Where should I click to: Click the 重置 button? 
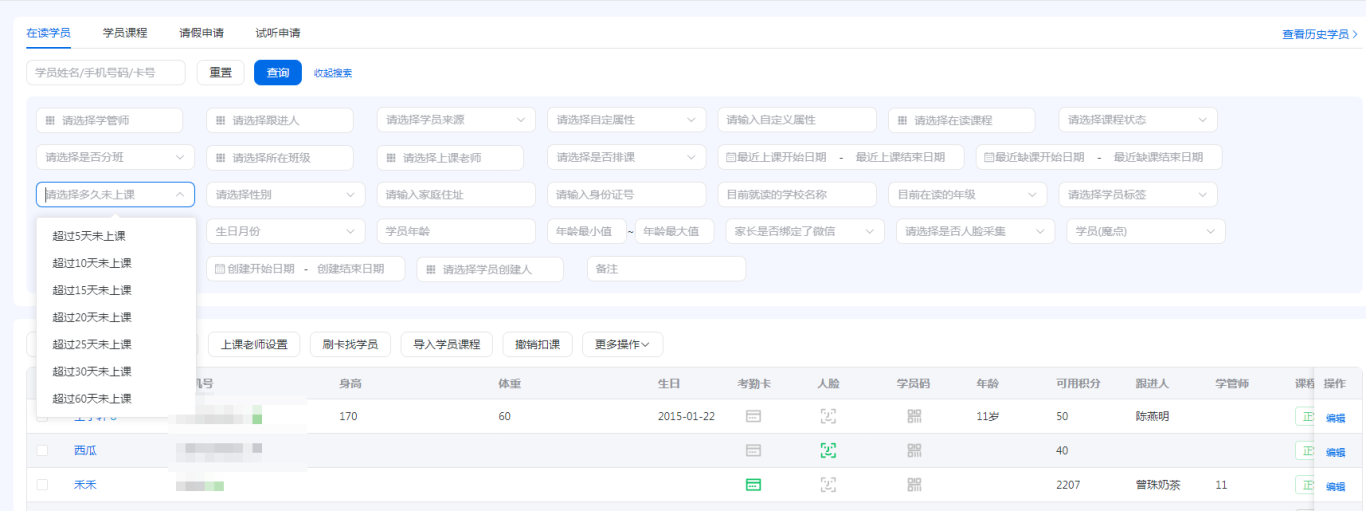coord(220,73)
